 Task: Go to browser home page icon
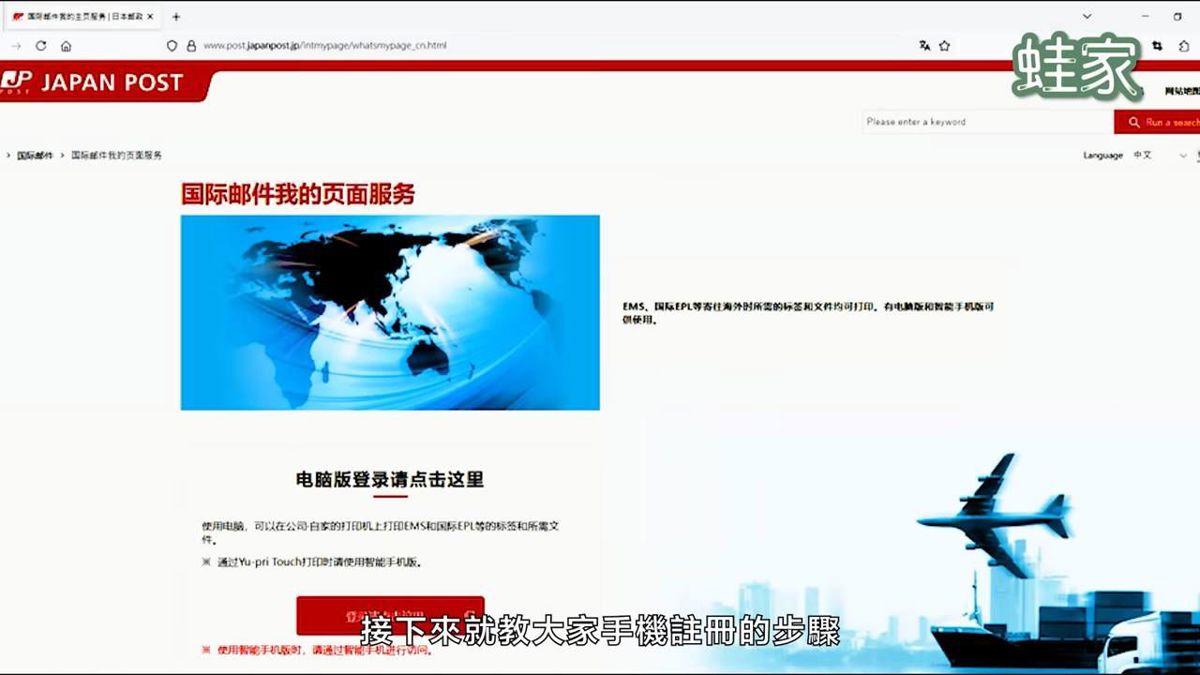tap(66, 46)
